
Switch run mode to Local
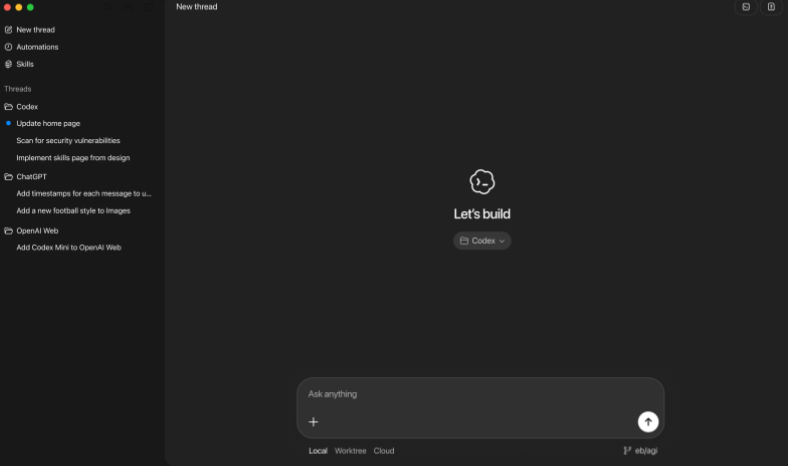(x=318, y=451)
